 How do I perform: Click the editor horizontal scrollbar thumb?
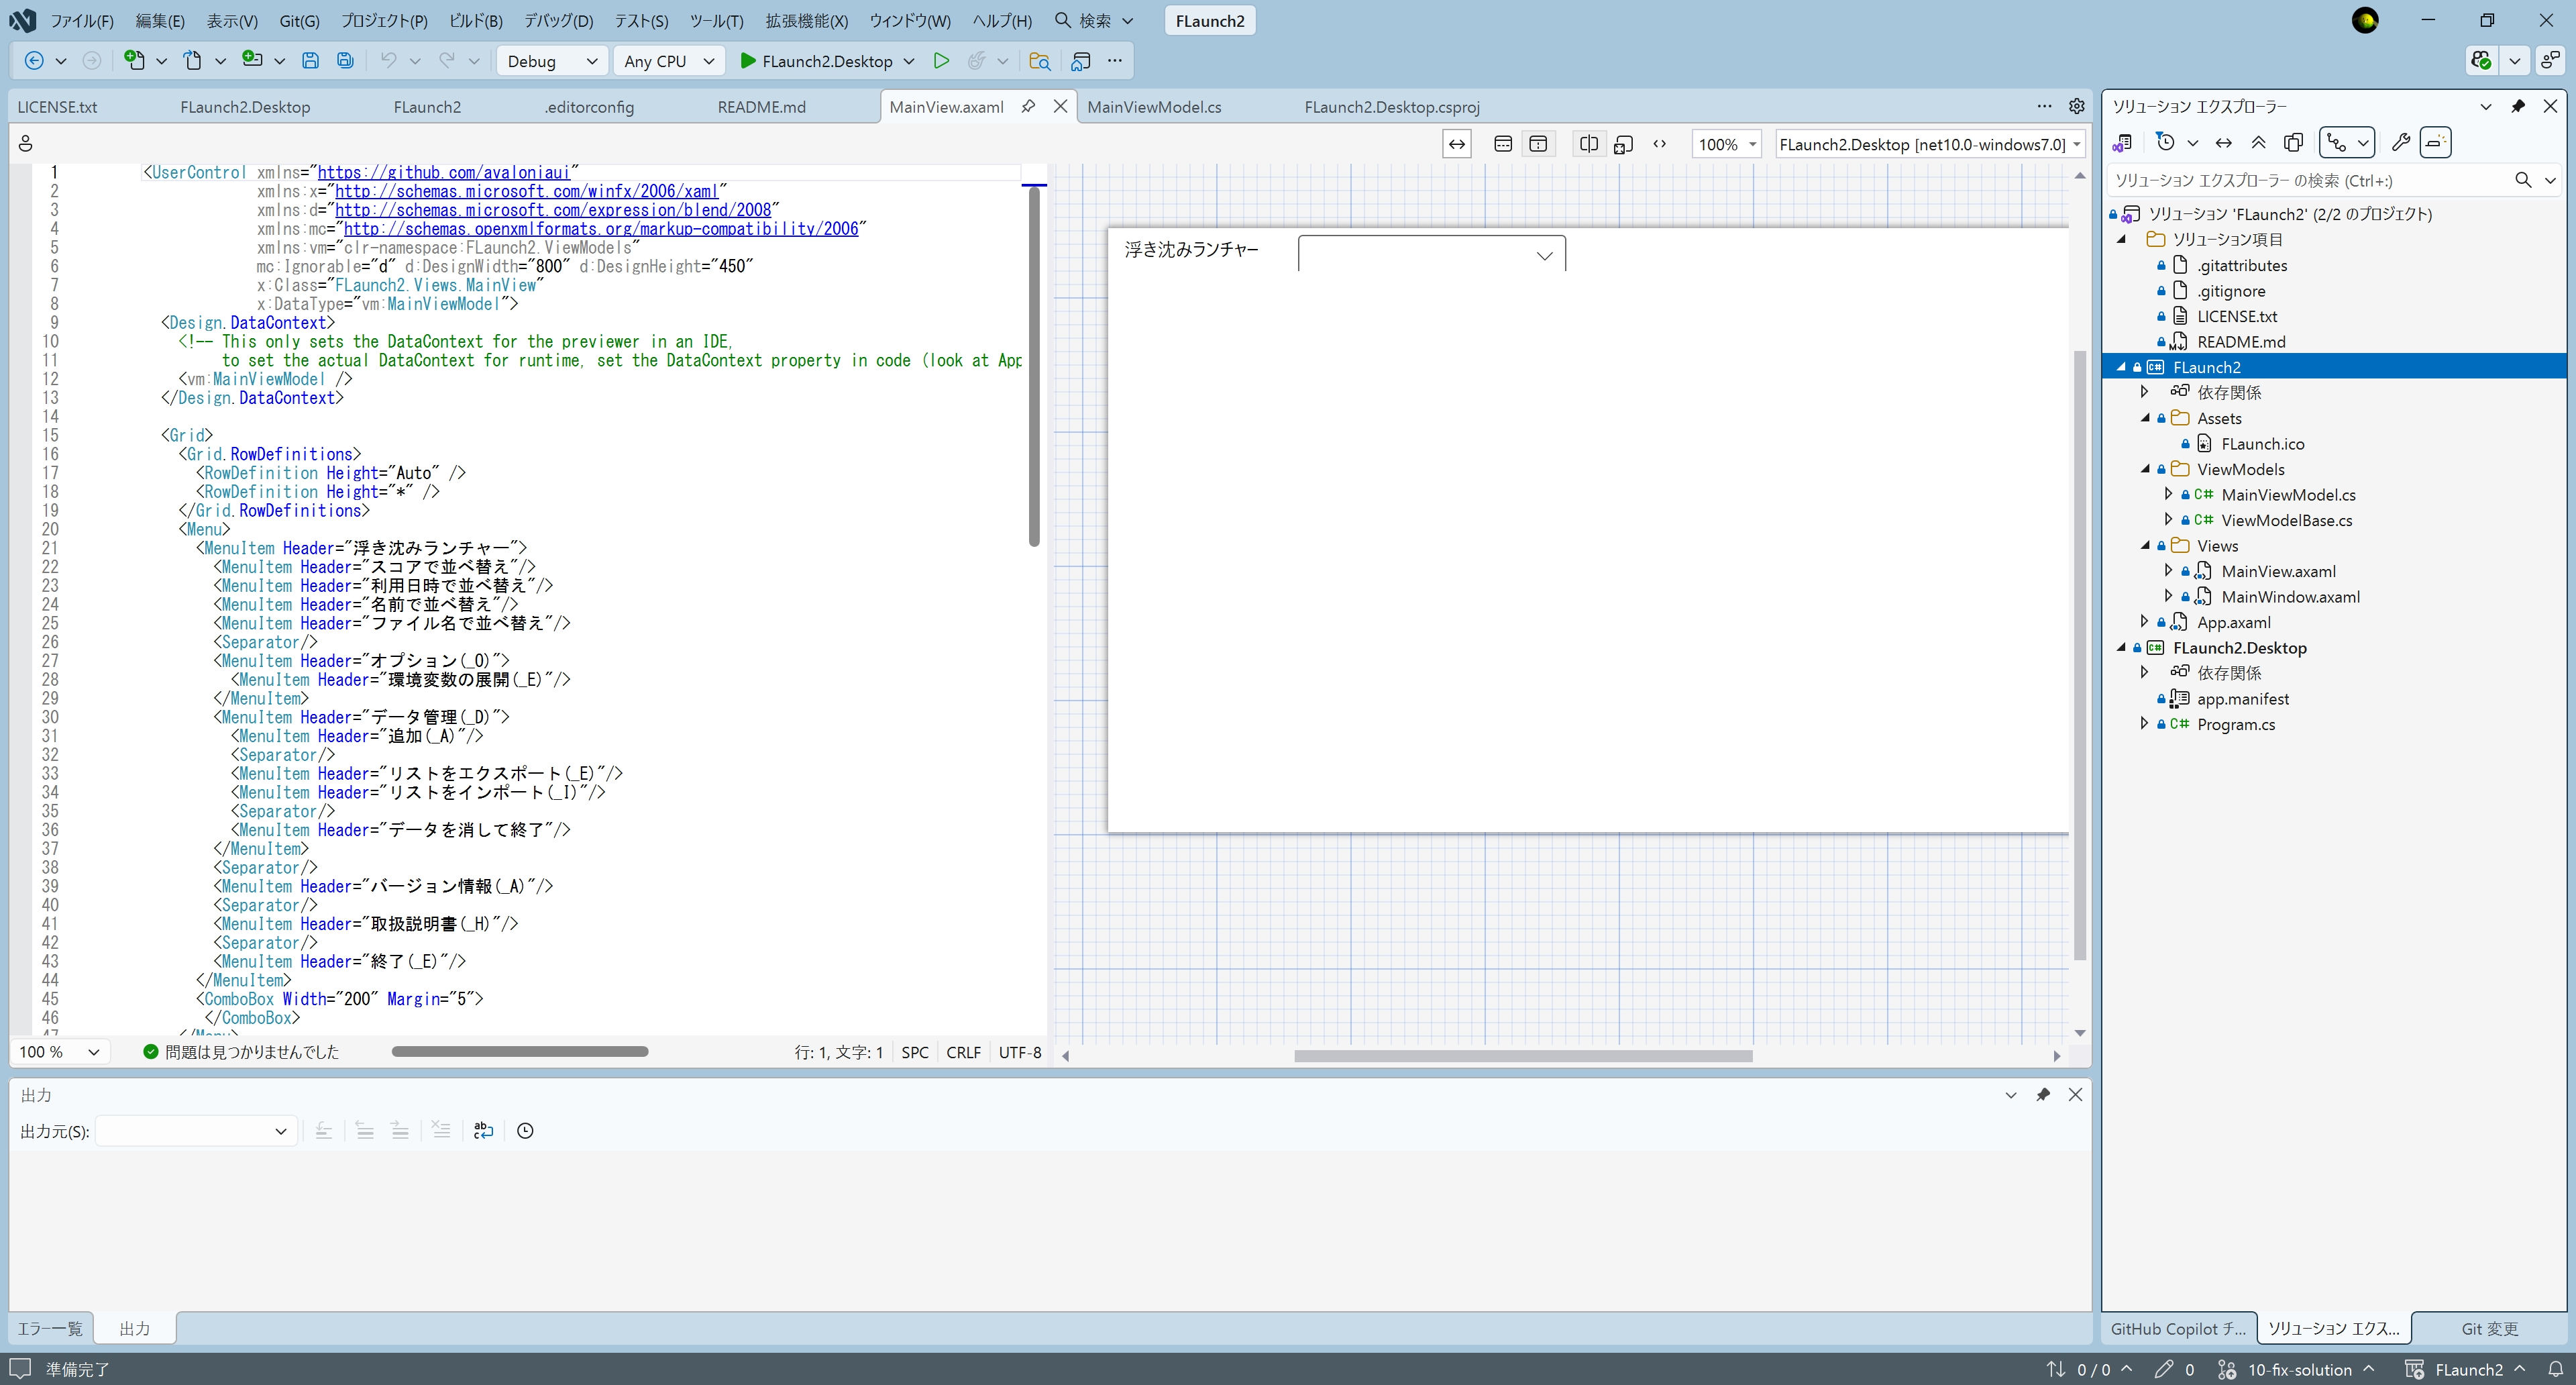tap(519, 1051)
